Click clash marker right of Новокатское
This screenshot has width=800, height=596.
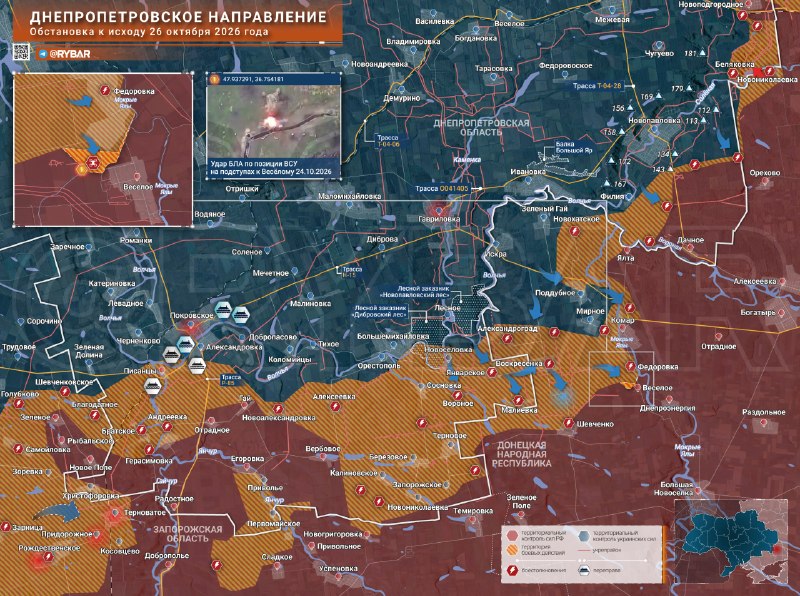click(x=576, y=232)
